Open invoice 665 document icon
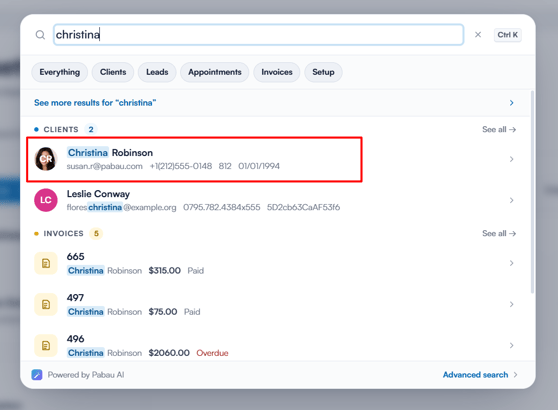 [x=46, y=263]
